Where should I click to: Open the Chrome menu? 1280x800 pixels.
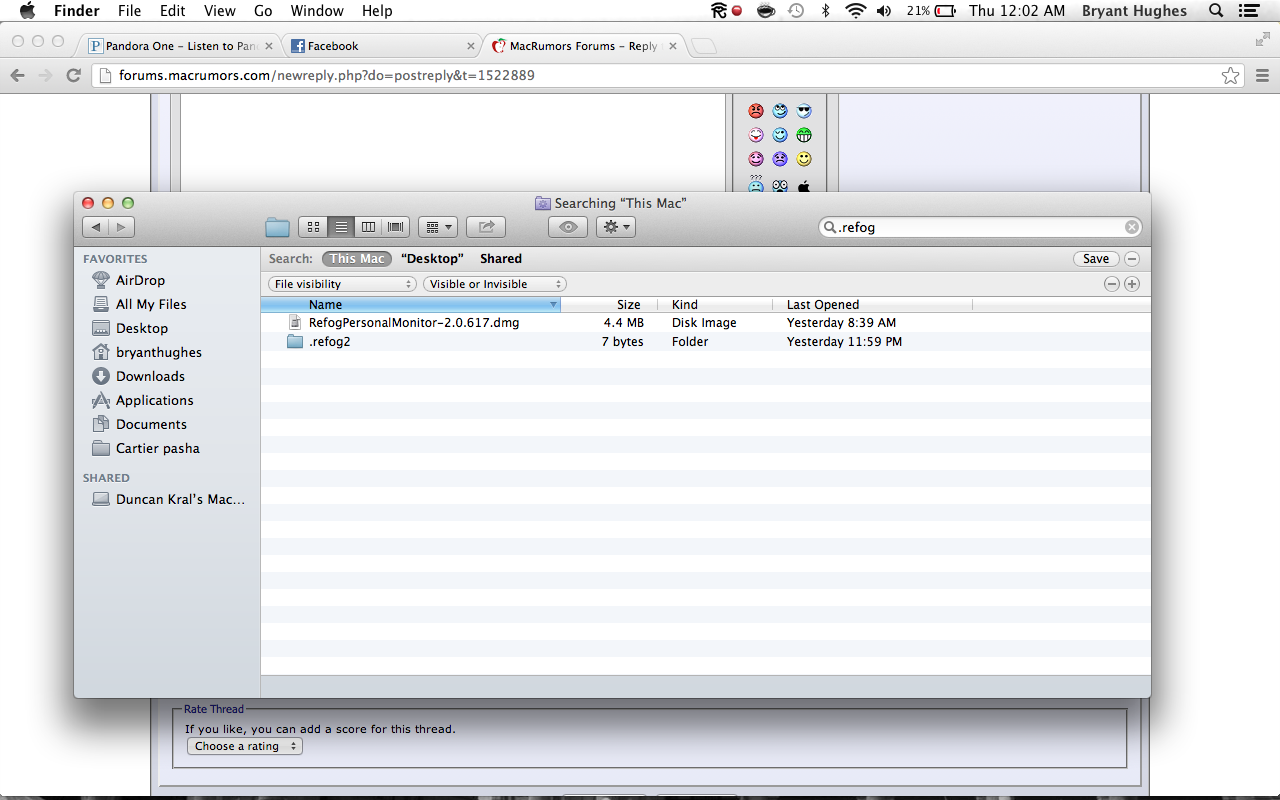[1262, 75]
